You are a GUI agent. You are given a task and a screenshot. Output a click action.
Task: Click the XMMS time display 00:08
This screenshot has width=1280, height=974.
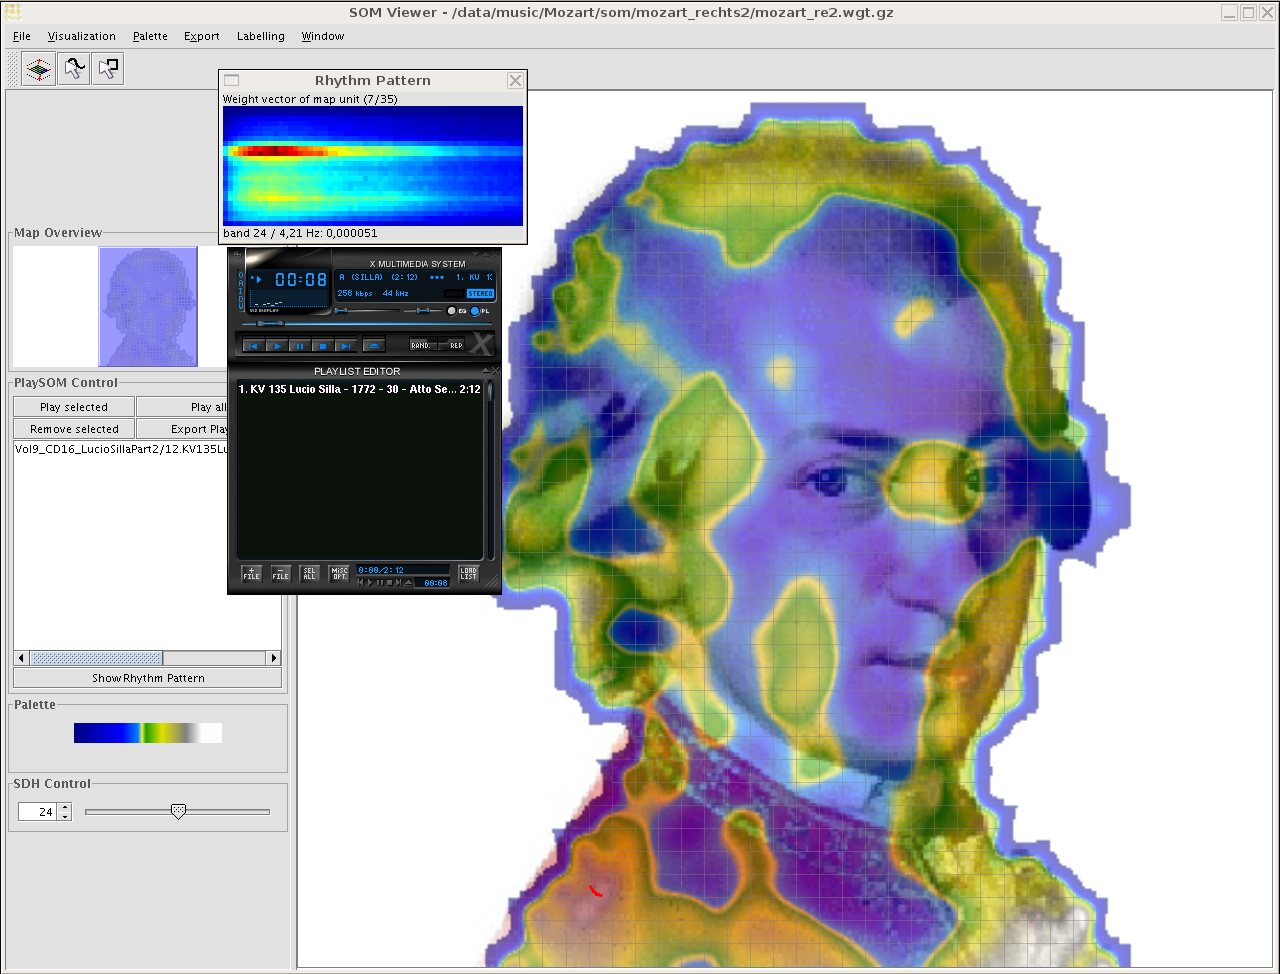[x=301, y=280]
